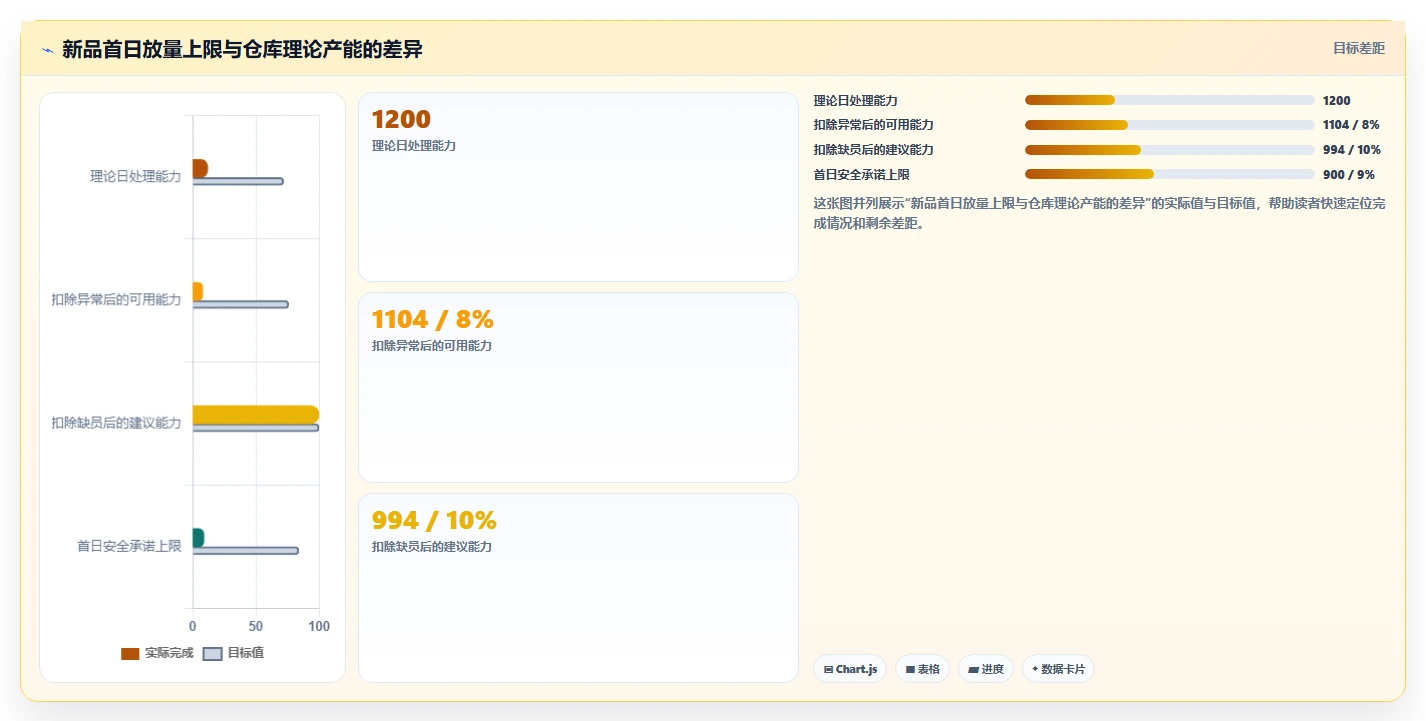Open the 1200 理论日处理能力 data card
This screenshot has width=1426, height=721.
click(x=578, y=187)
